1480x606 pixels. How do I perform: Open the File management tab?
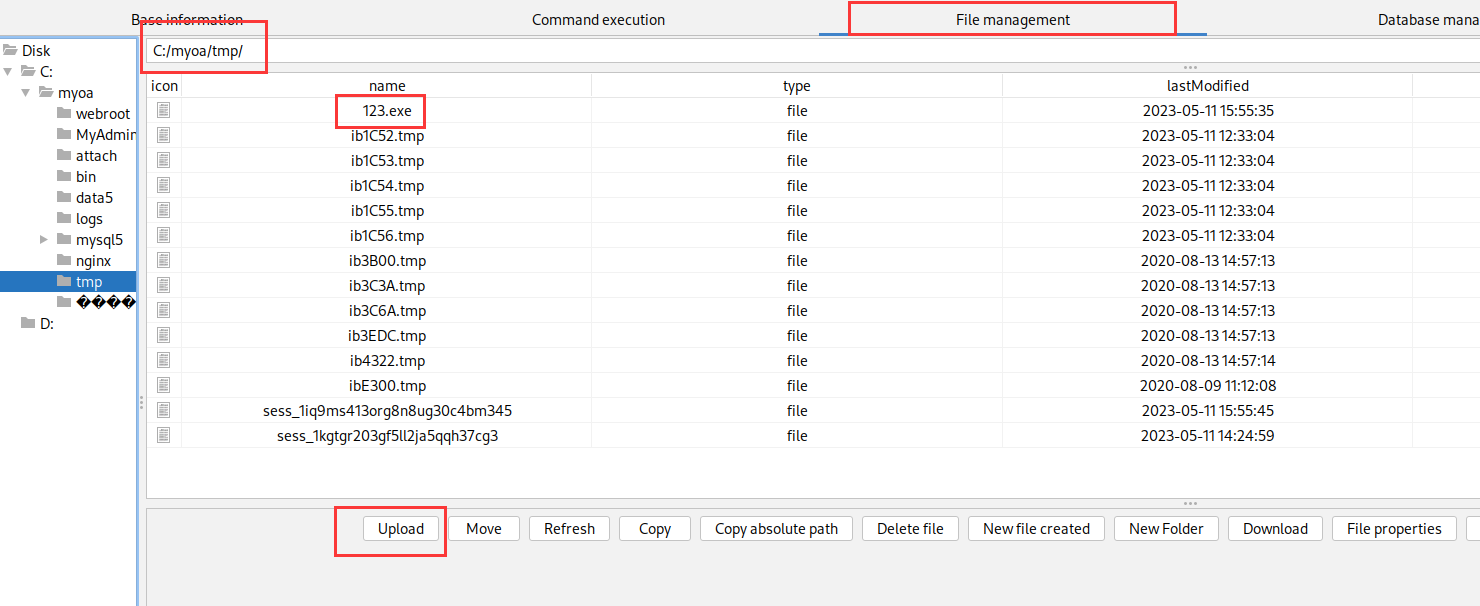click(x=1012, y=19)
